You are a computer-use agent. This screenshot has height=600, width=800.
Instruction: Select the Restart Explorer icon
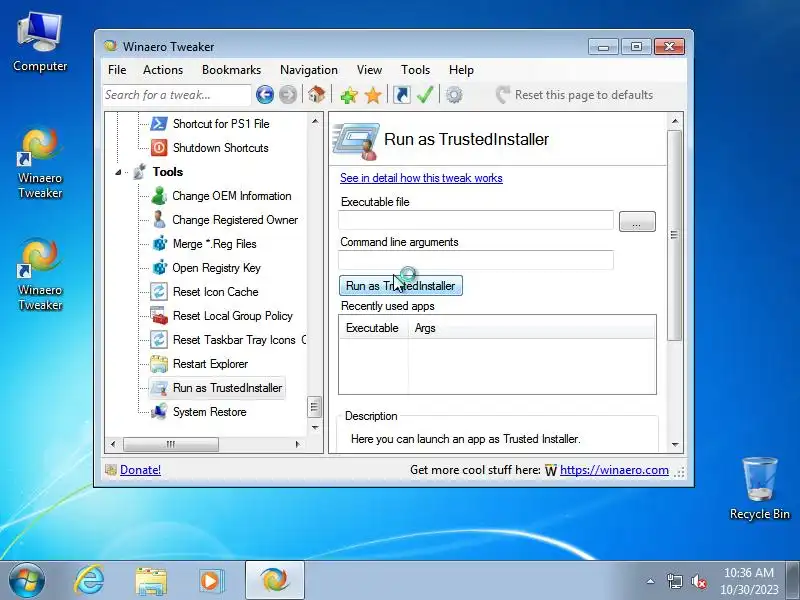click(159, 363)
